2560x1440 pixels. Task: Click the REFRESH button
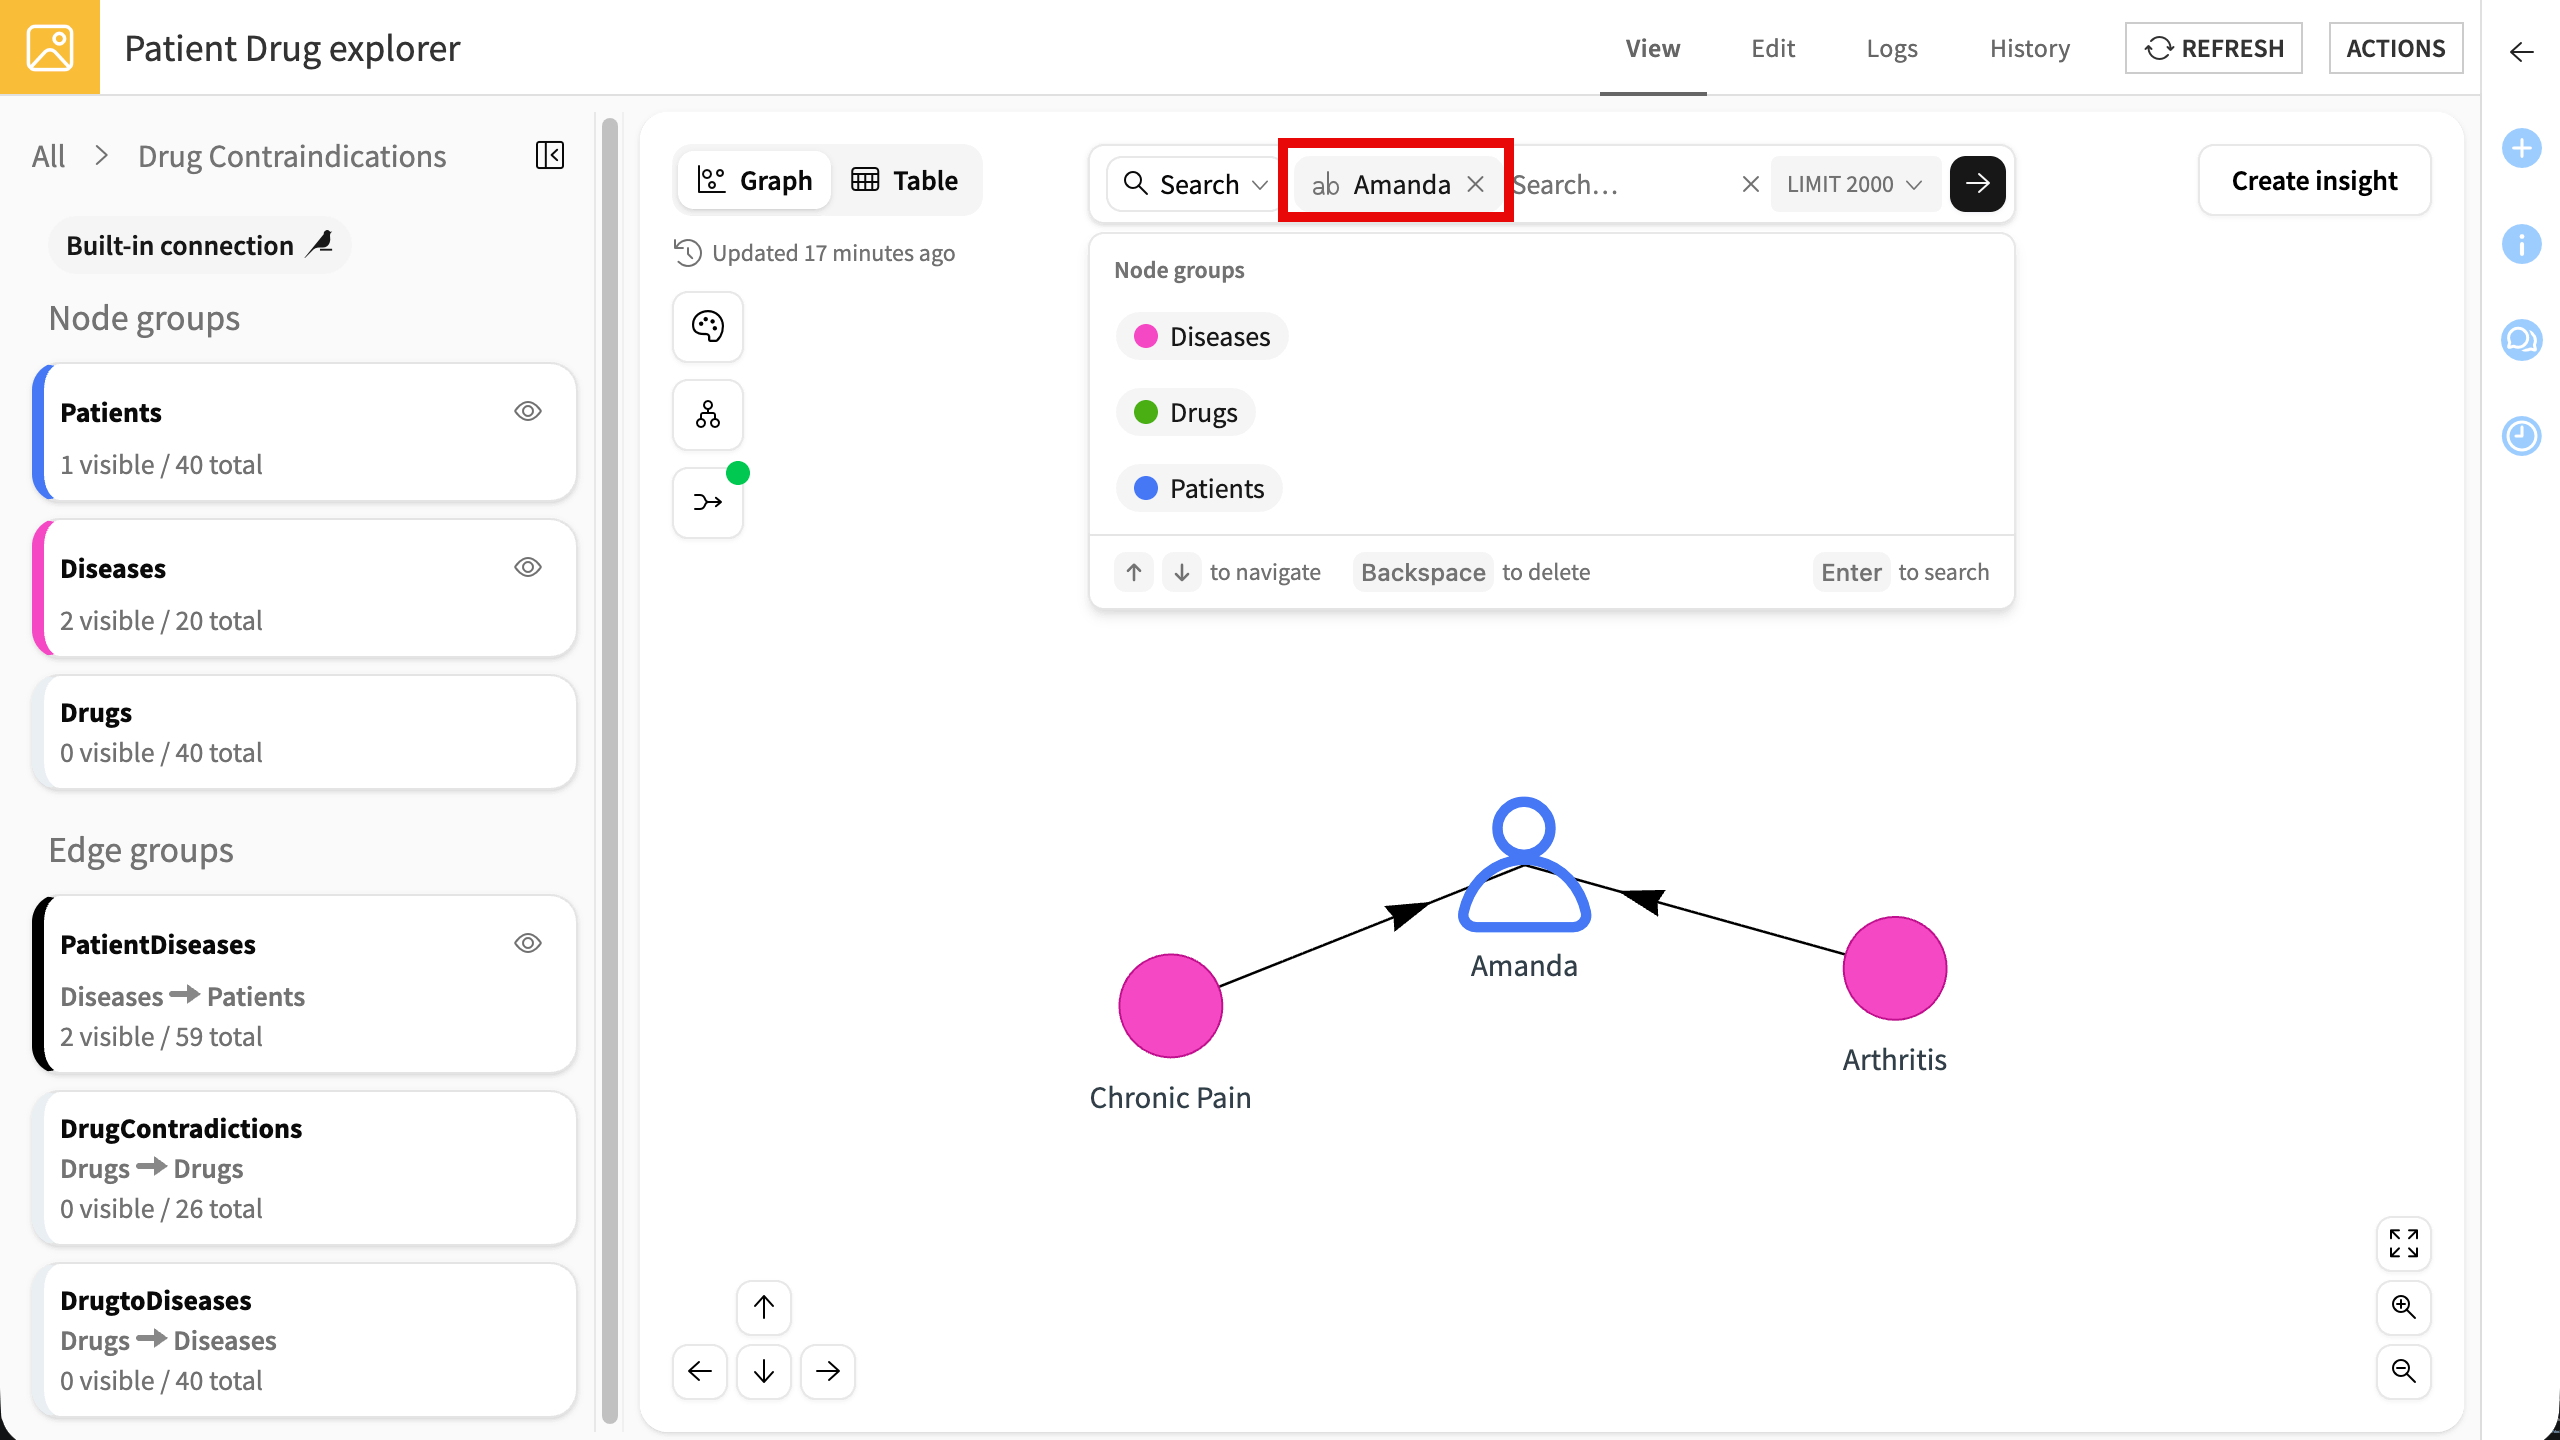pos(2214,48)
